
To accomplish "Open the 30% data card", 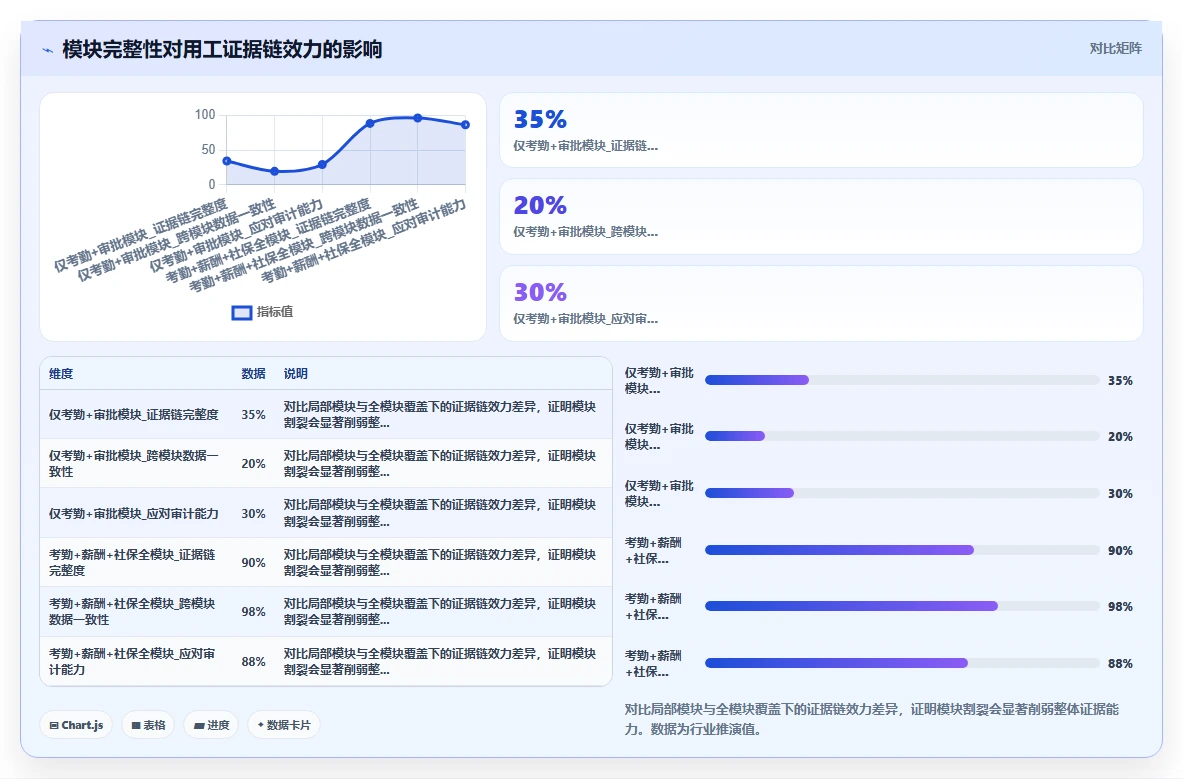I will [x=821, y=303].
